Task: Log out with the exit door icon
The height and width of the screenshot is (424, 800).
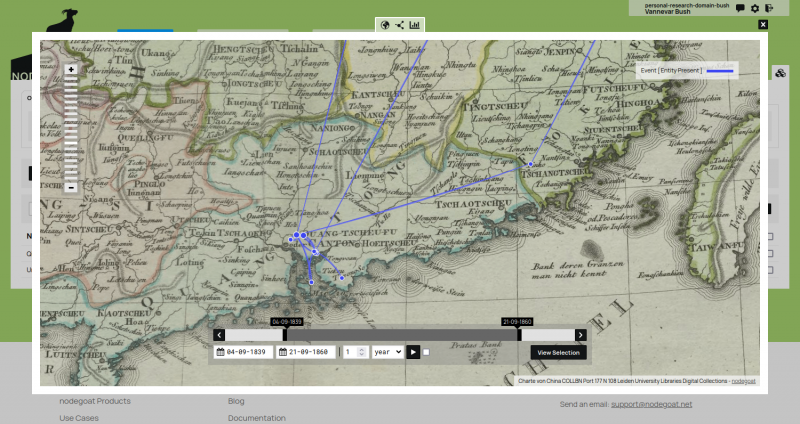Action: (x=769, y=8)
